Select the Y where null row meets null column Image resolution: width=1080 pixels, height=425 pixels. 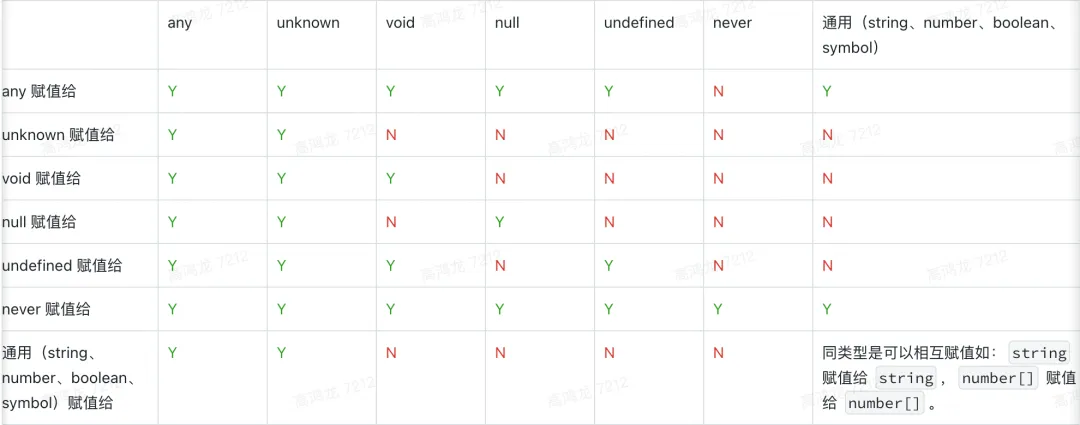500,222
